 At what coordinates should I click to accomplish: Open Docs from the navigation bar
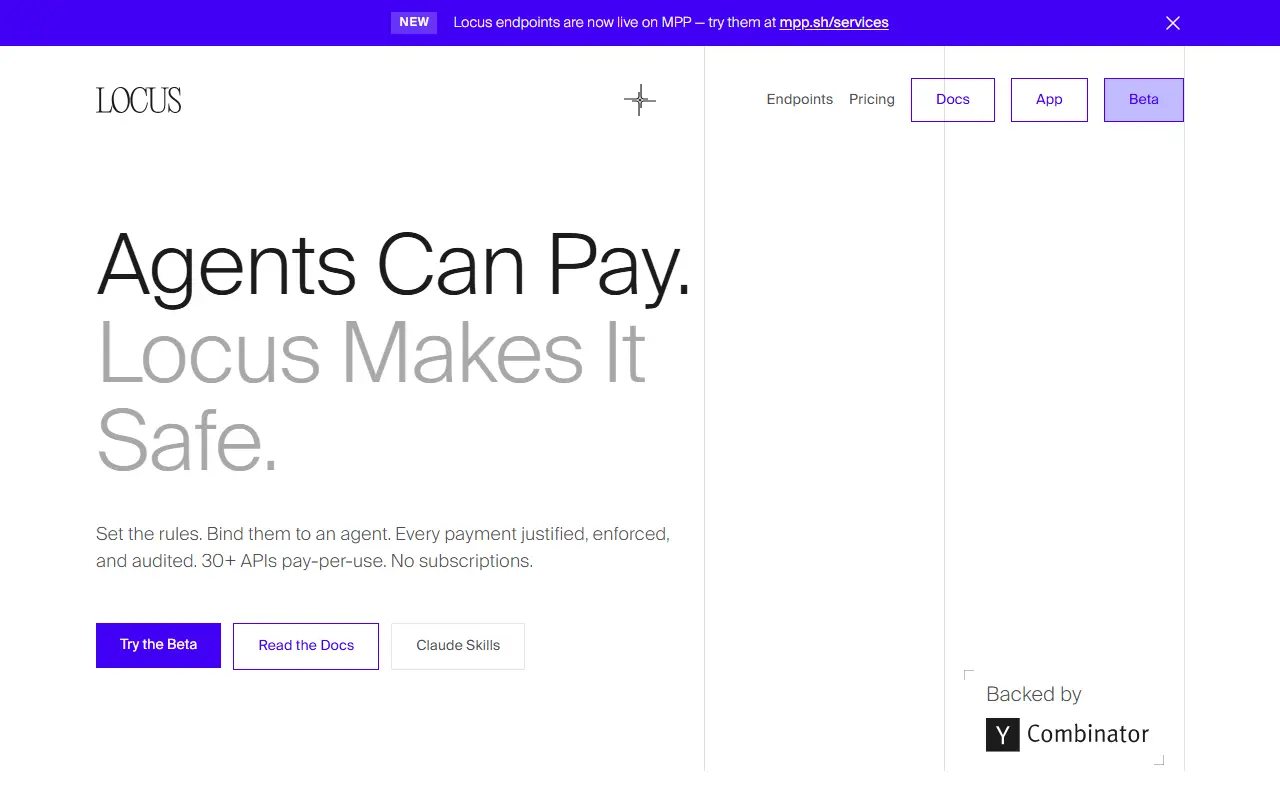953,100
